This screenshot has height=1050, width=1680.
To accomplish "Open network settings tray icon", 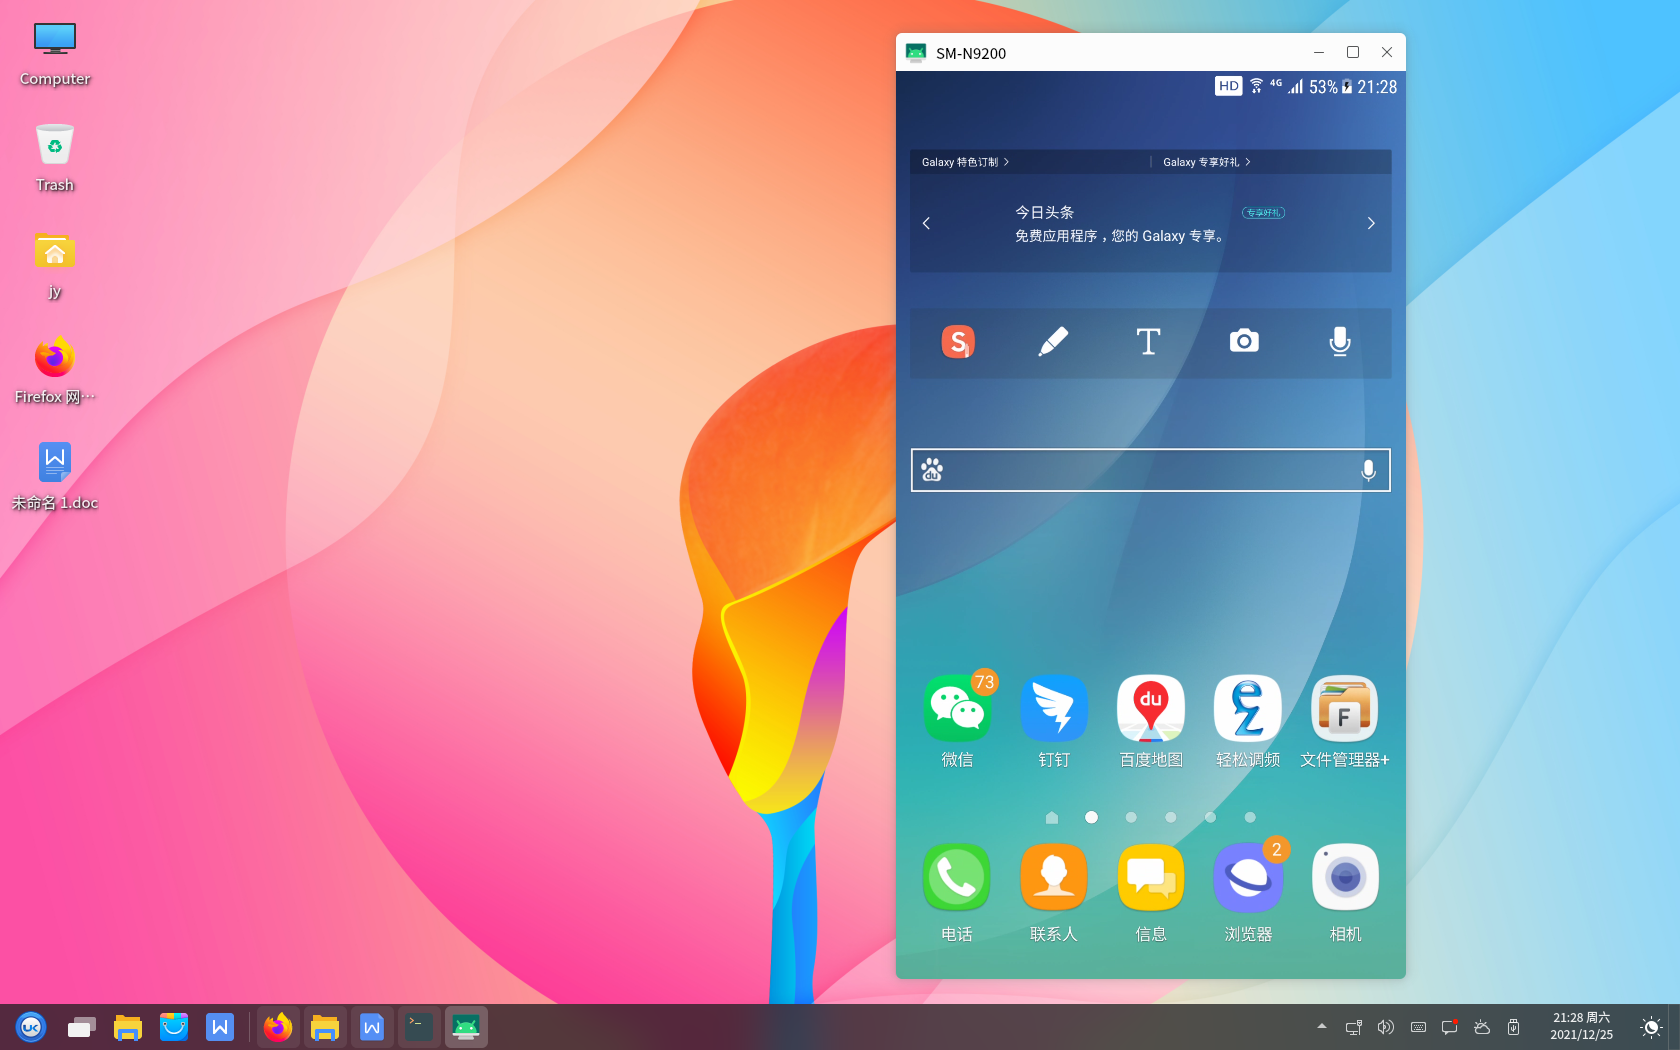I will [x=1354, y=1027].
